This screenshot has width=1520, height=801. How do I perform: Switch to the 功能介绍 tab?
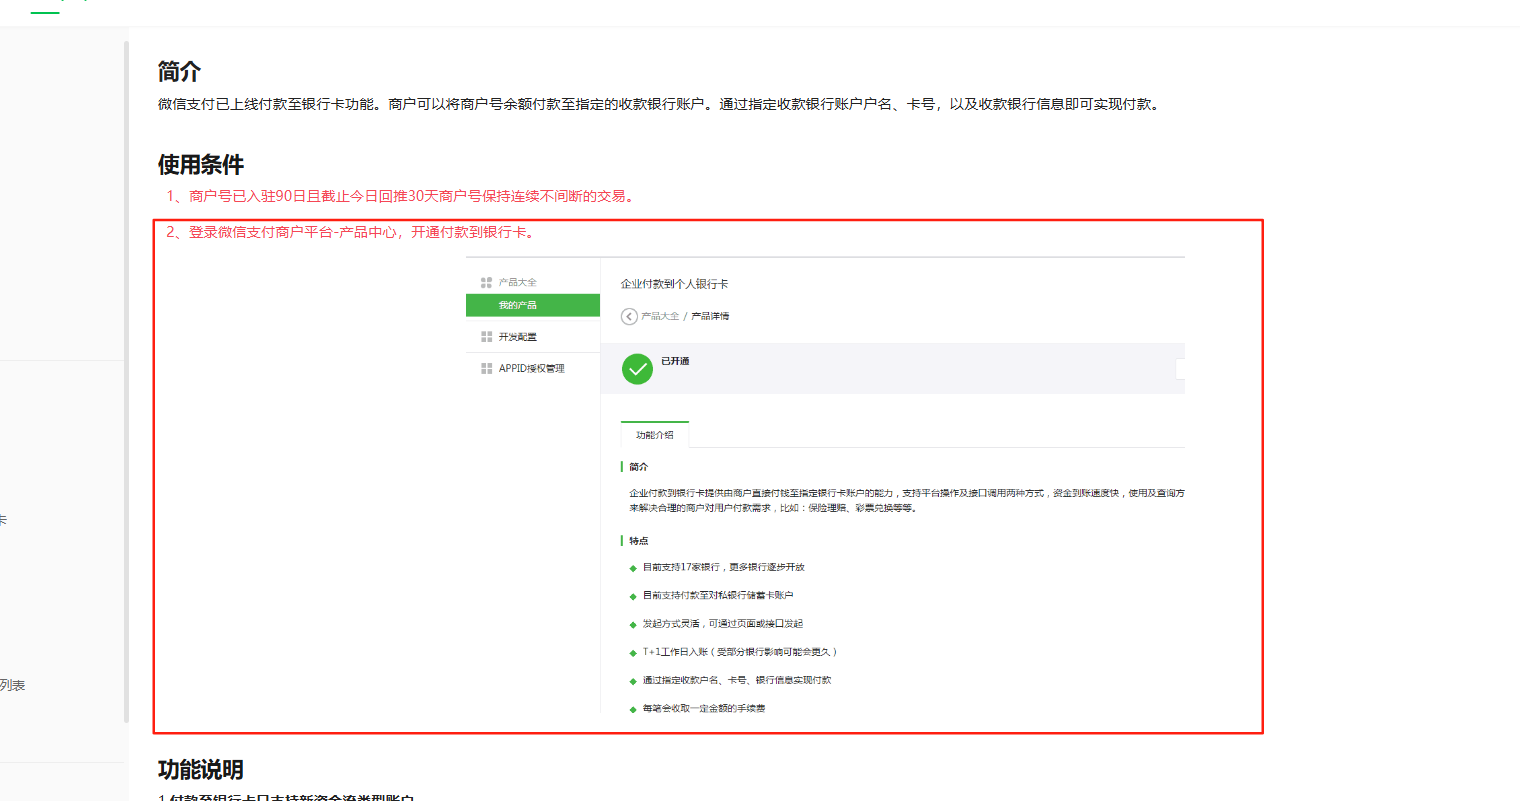655,435
